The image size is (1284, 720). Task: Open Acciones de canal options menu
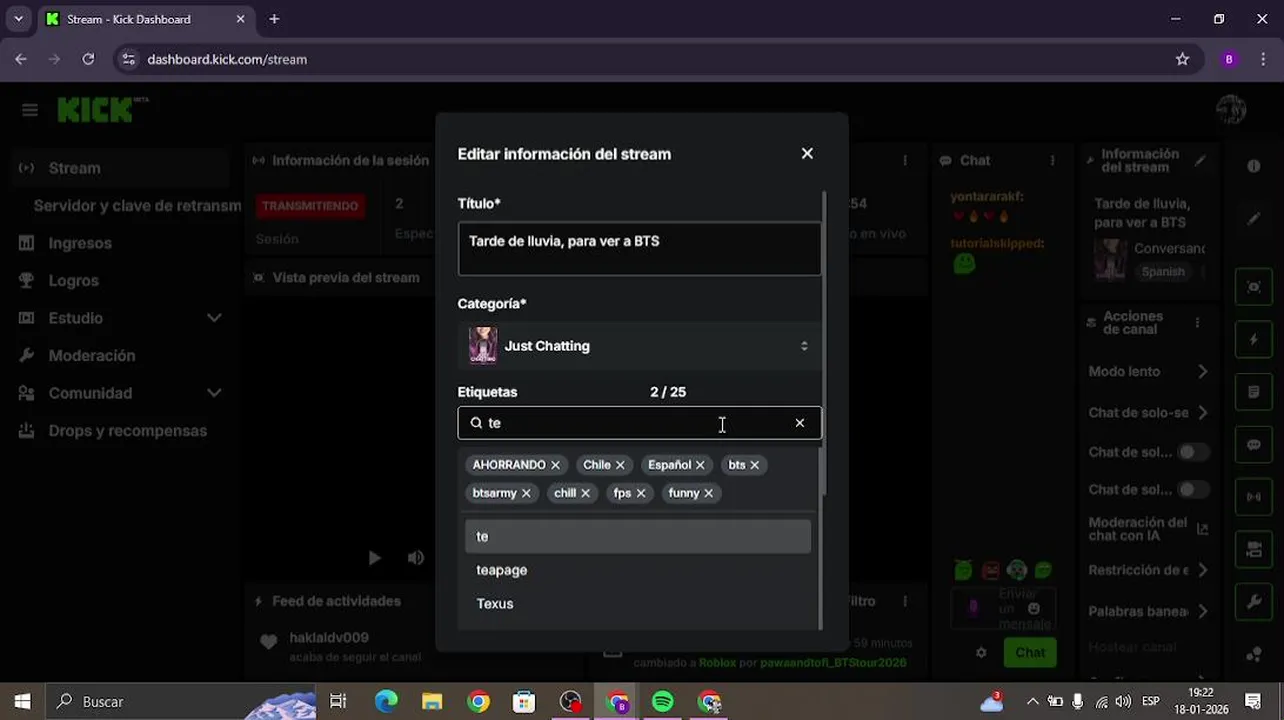(1197, 323)
